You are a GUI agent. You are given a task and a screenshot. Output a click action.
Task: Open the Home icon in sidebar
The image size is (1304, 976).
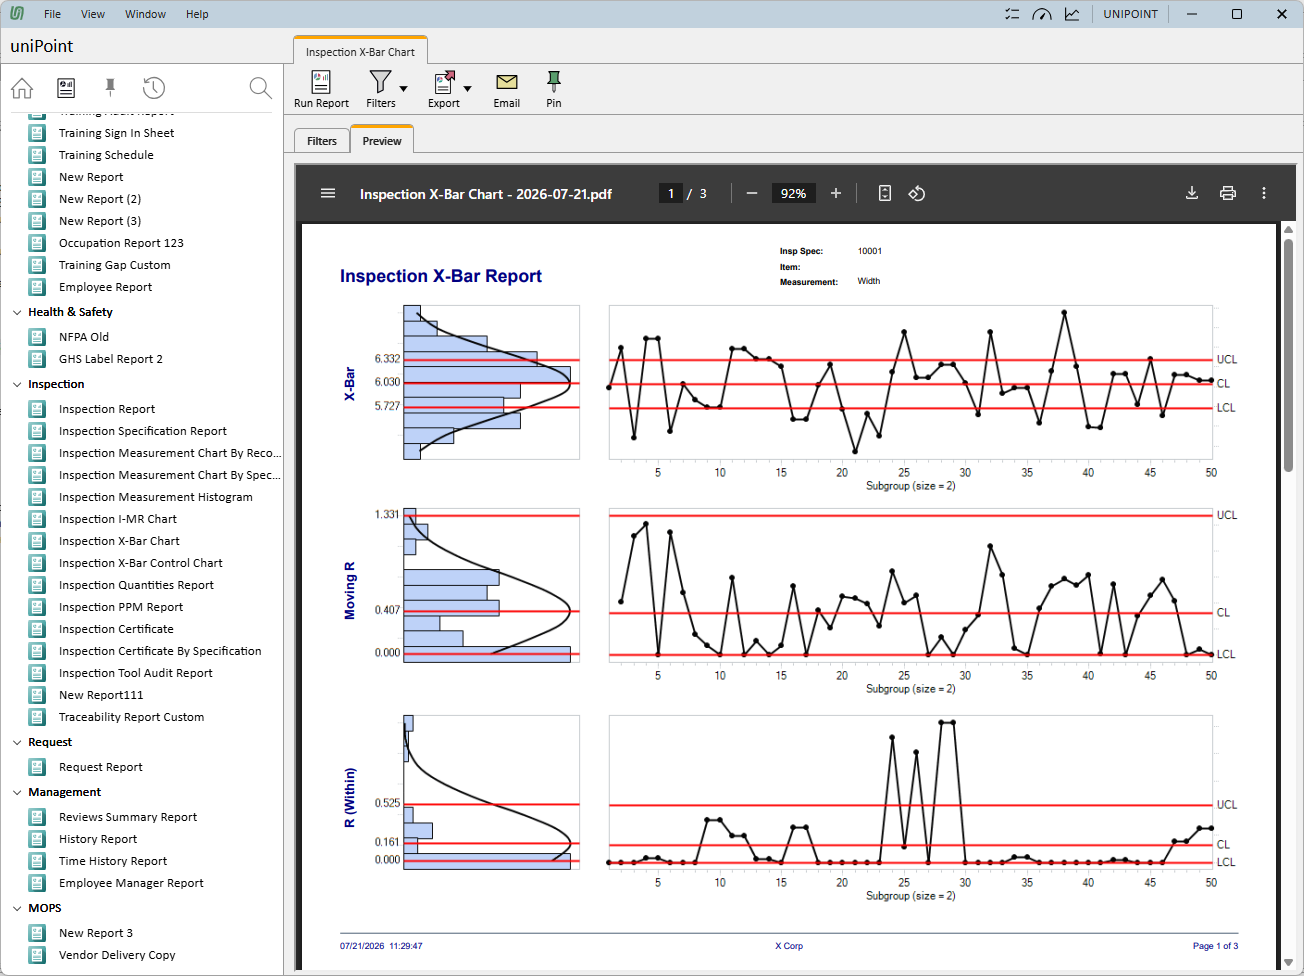point(22,88)
